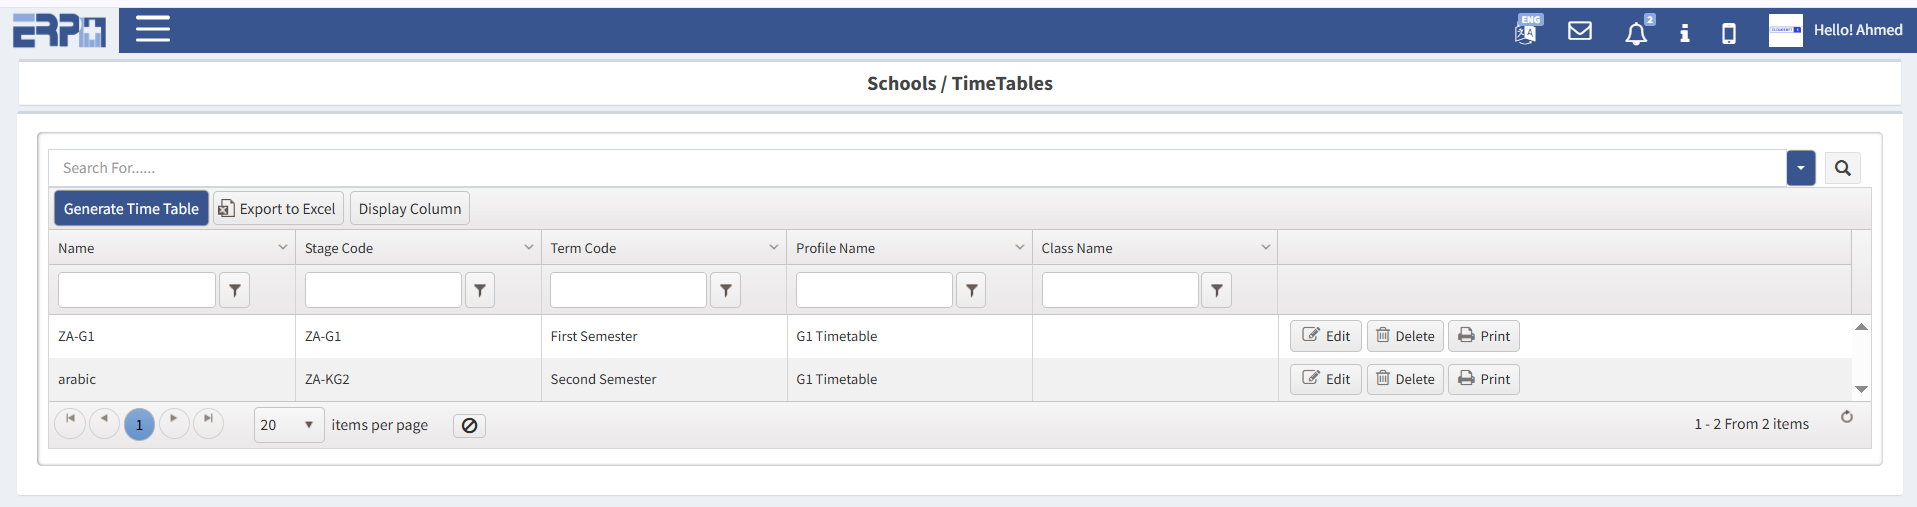
Task: View notifications via the bell icon
Action: (1636, 33)
